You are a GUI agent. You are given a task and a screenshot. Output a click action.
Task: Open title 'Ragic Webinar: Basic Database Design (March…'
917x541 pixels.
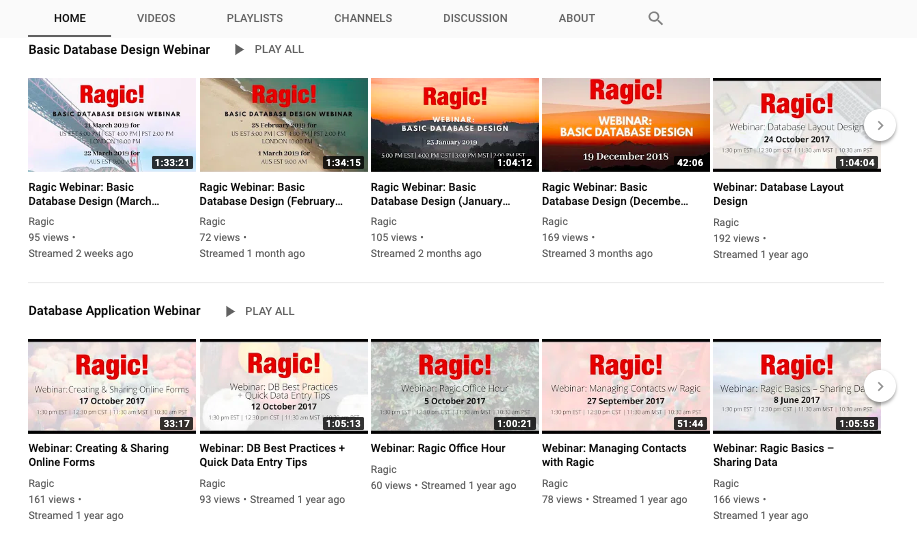point(94,194)
